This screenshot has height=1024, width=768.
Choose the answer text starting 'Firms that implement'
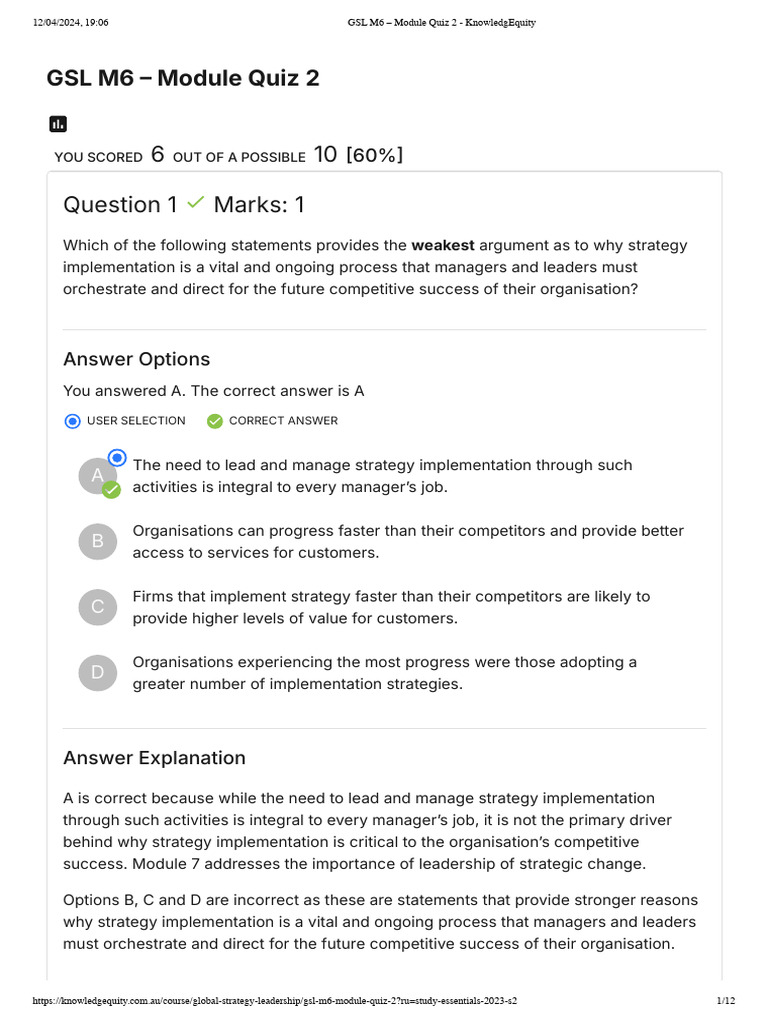pyautogui.click(x=391, y=607)
